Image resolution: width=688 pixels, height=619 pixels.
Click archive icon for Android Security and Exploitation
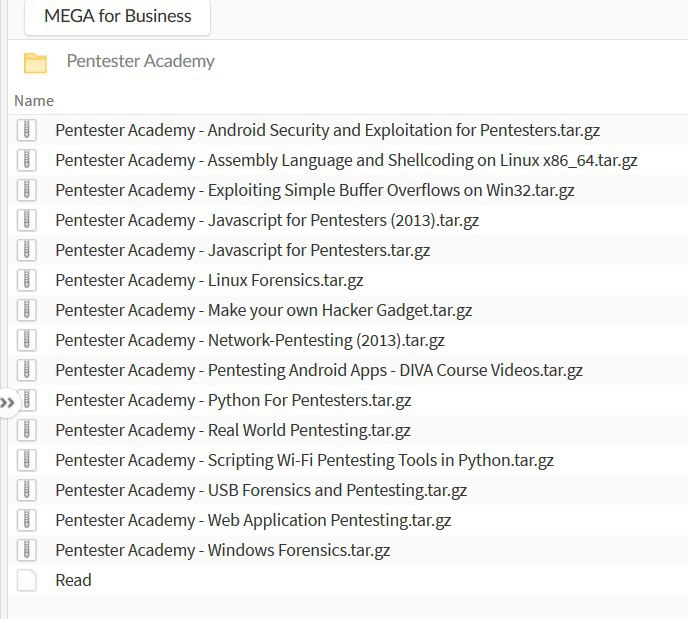(x=27, y=130)
